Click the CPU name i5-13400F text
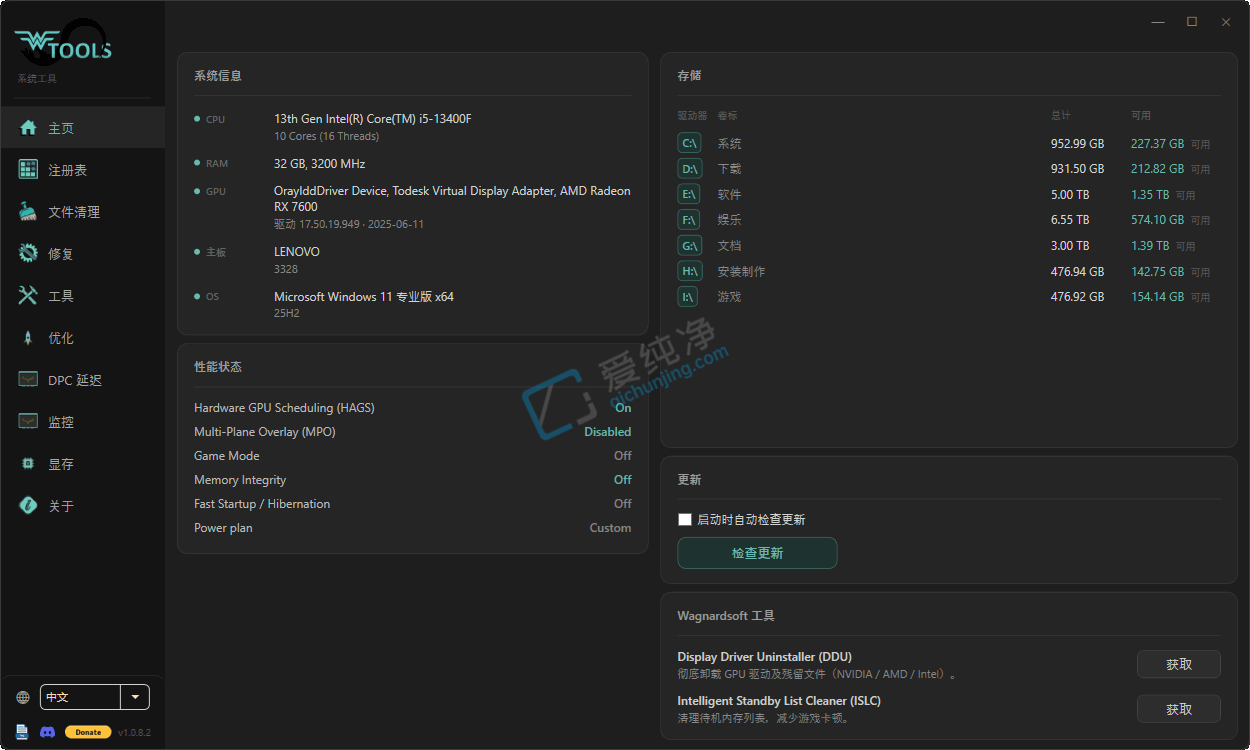Screen dimensions: 1250x750 [373, 119]
